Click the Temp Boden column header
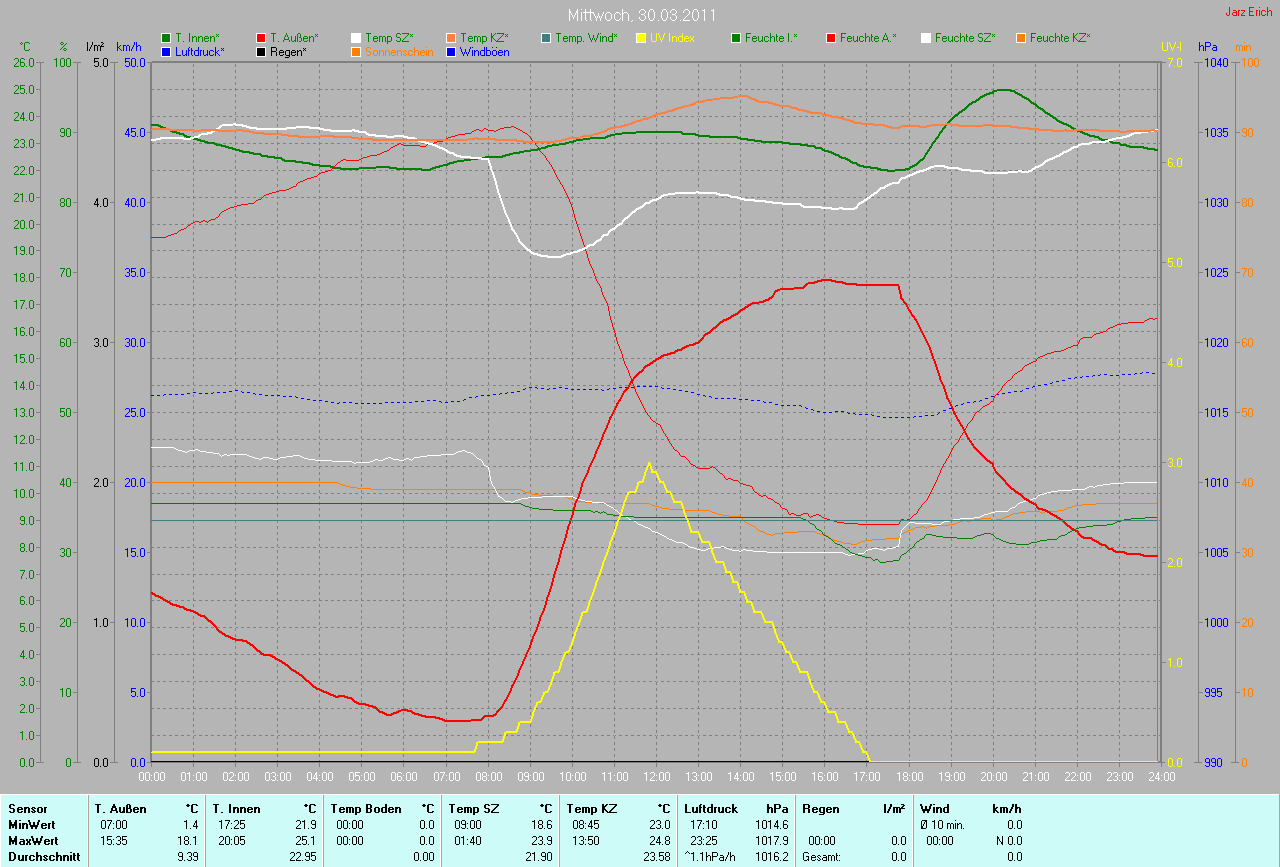 [x=366, y=809]
